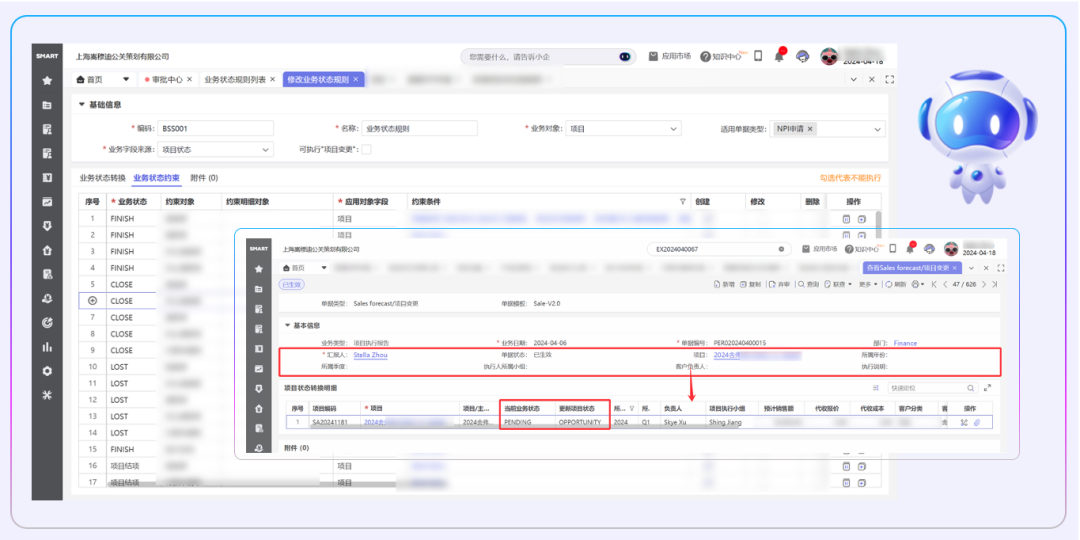The width and height of the screenshot is (1080, 540).
Task: Open 知识中心 help center icon
Action: point(705,56)
